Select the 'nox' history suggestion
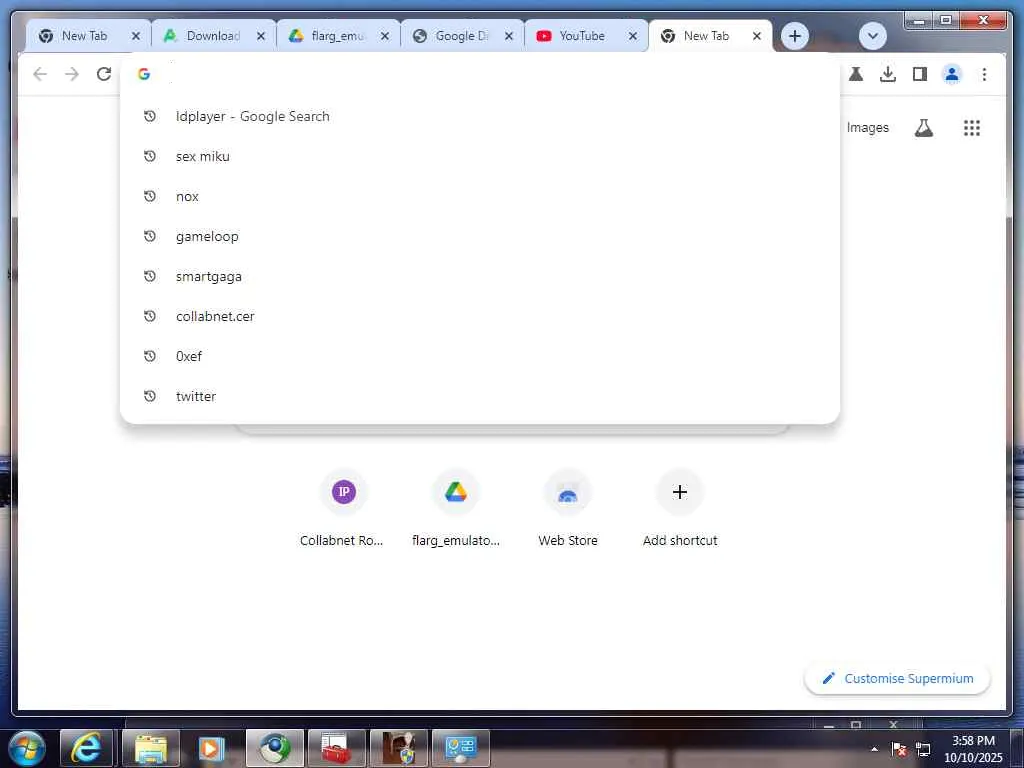 (x=480, y=196)
